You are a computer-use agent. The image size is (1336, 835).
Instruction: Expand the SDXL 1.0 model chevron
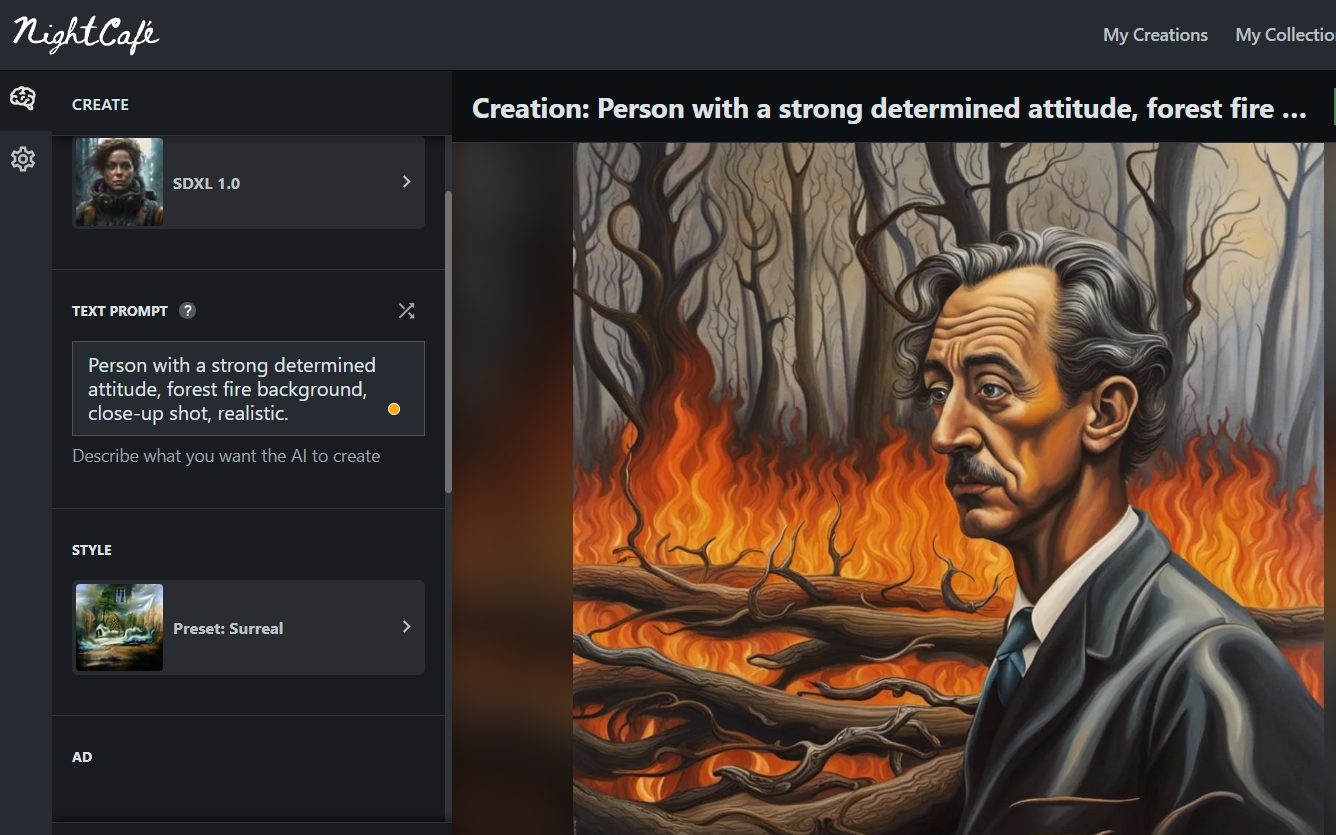click(406, 182)
